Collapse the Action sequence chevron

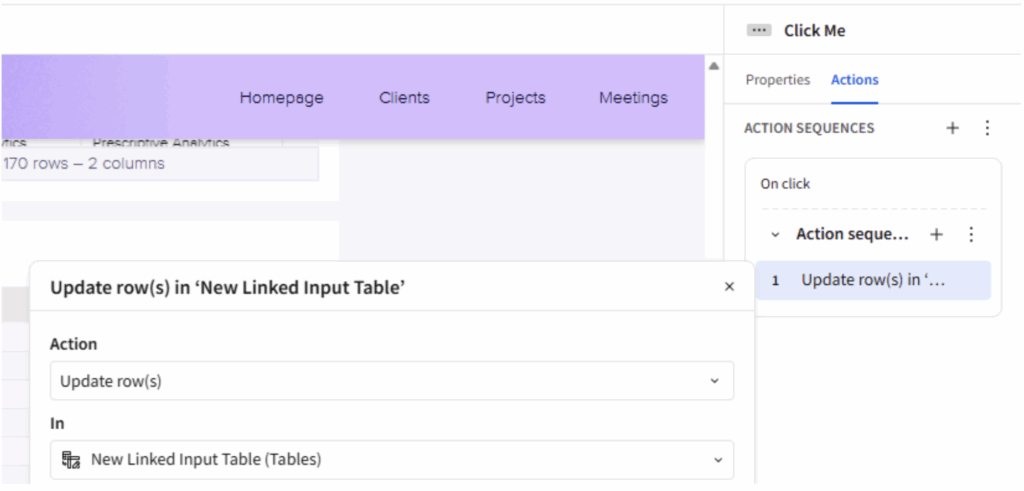[x=775, y=235]
